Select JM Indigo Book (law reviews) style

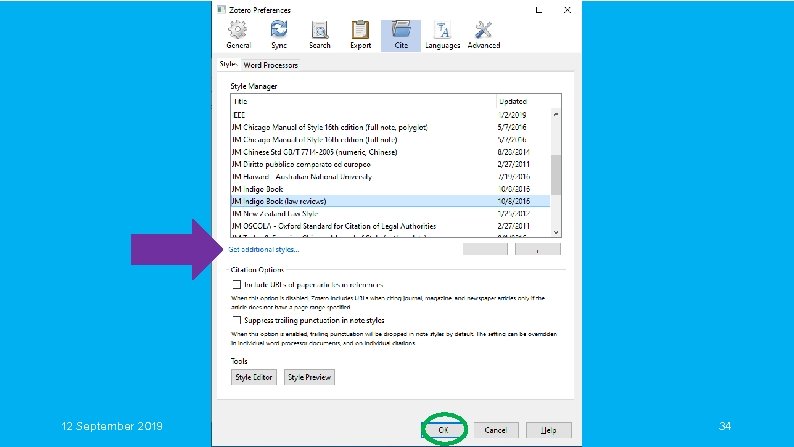(390, 201)
